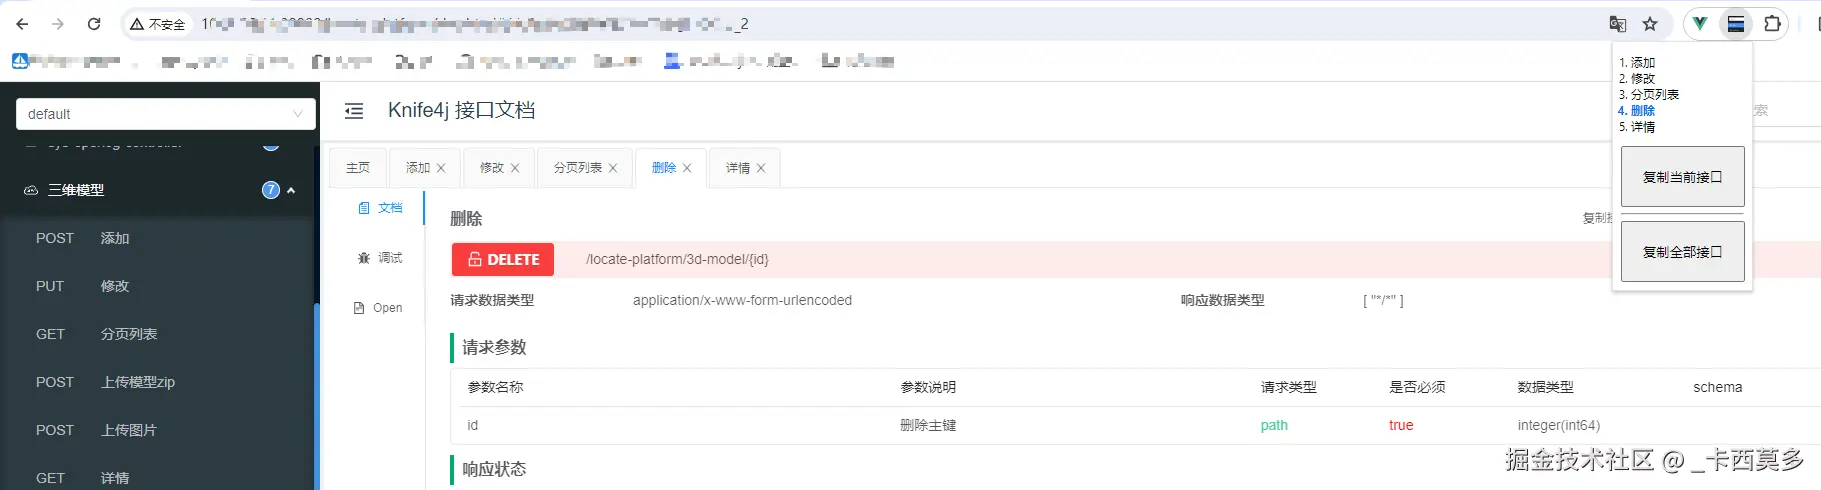Open POST 上传模型zip in the sidebar
This screenshot has width=1821, height=490.
[x=158, y=382]
